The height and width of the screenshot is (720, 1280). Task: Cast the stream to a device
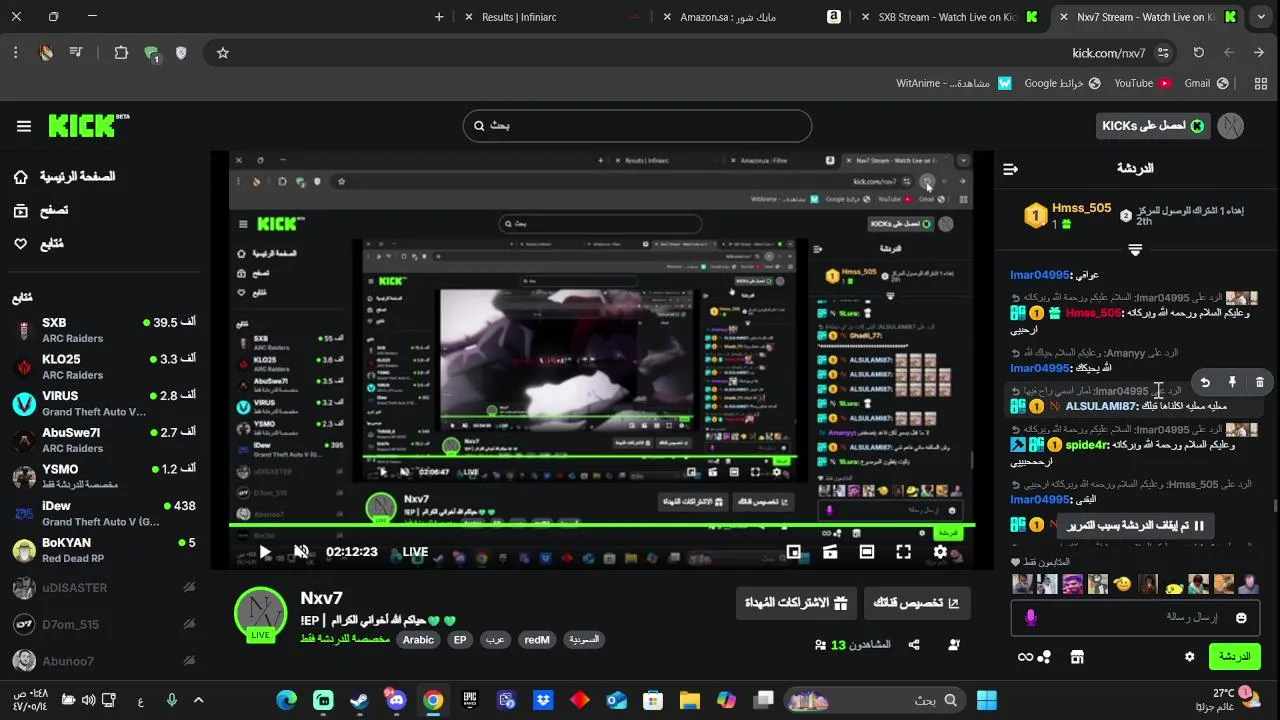tap(830, 552)
